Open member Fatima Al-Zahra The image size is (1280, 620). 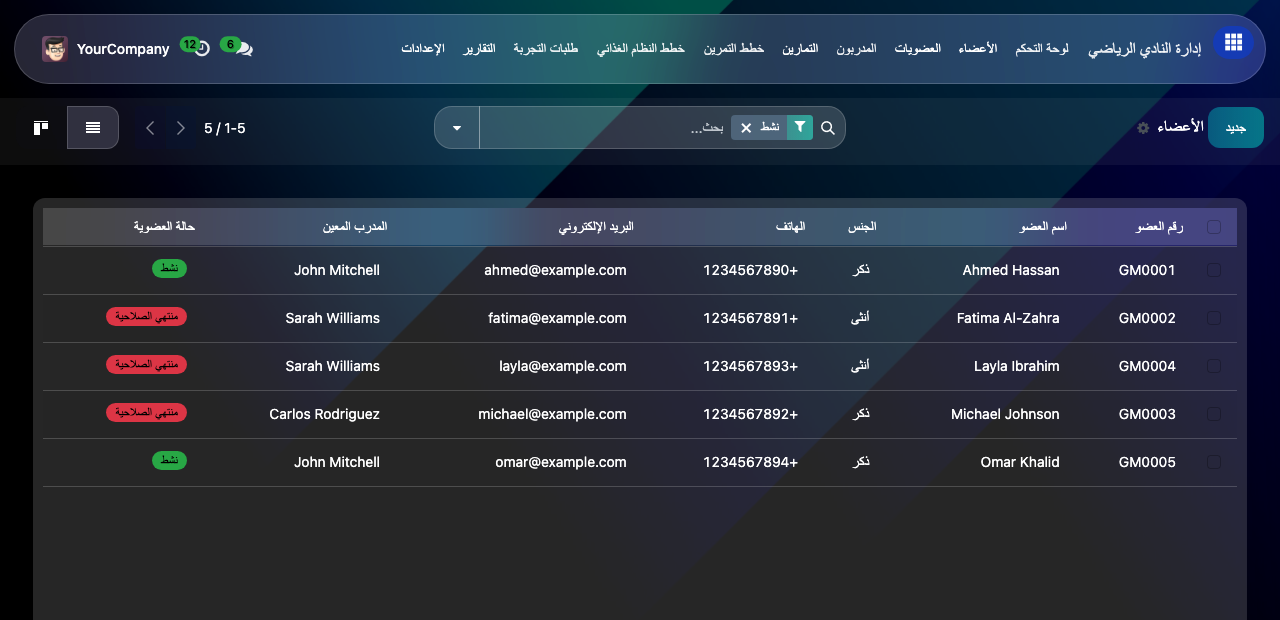(1008, 318)
